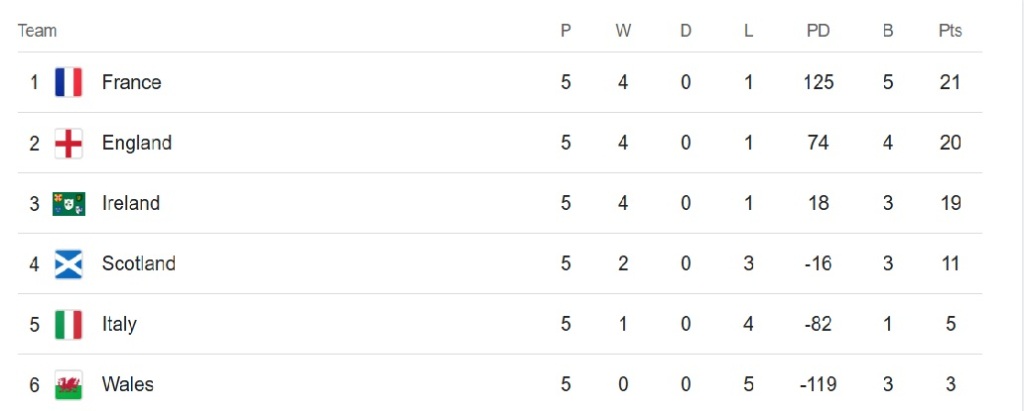
Task: Click the B bonus column header
Action: (888, 31)
